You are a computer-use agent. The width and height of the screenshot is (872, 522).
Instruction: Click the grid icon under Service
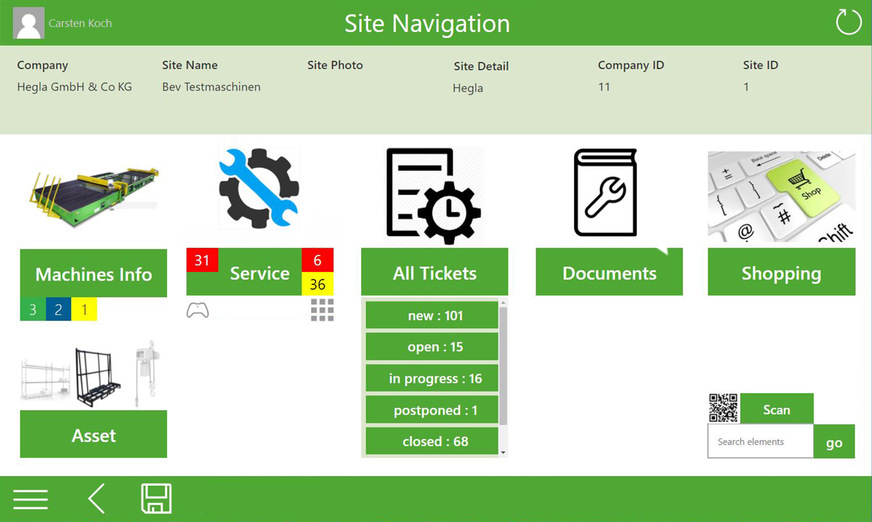point(322,310)
